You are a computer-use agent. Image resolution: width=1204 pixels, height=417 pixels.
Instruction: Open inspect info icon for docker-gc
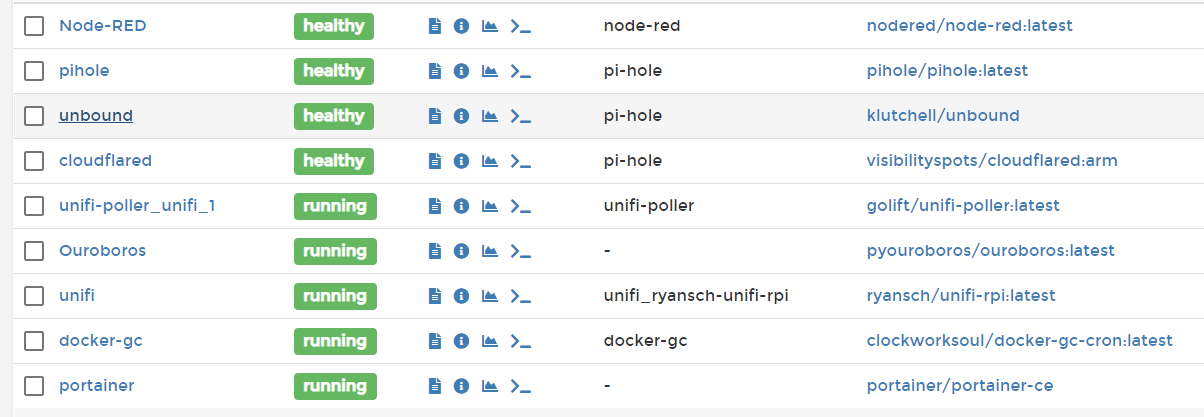tap(461, 341)
